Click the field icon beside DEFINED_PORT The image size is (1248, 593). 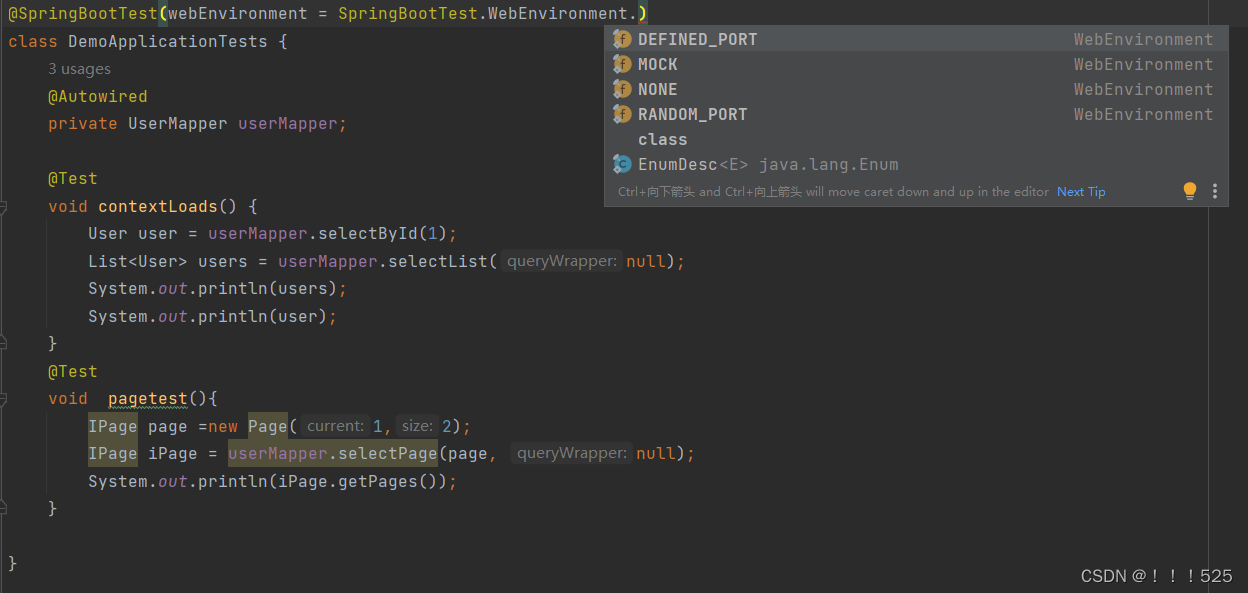[622, 39]
